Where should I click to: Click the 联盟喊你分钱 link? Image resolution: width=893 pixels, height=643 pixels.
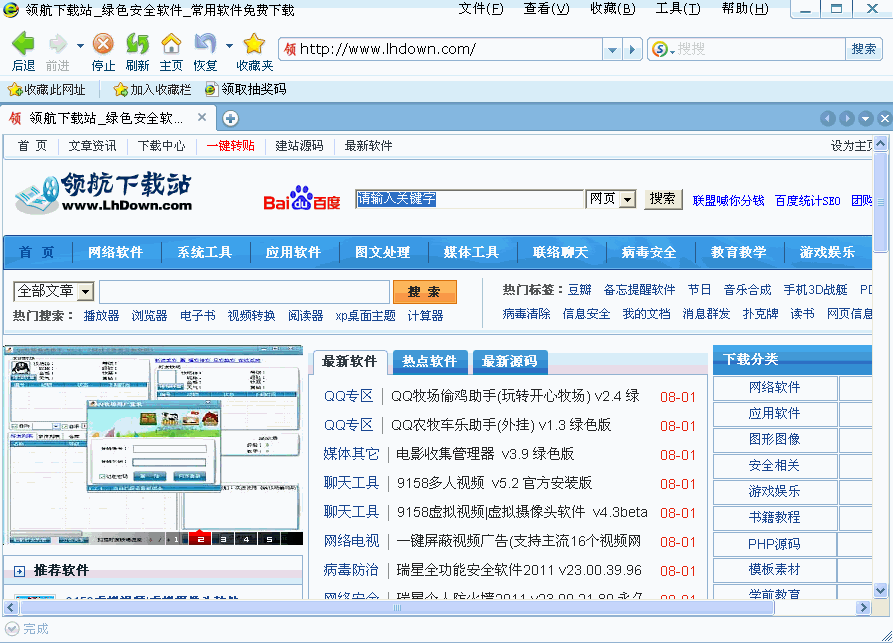click(728, 200)
